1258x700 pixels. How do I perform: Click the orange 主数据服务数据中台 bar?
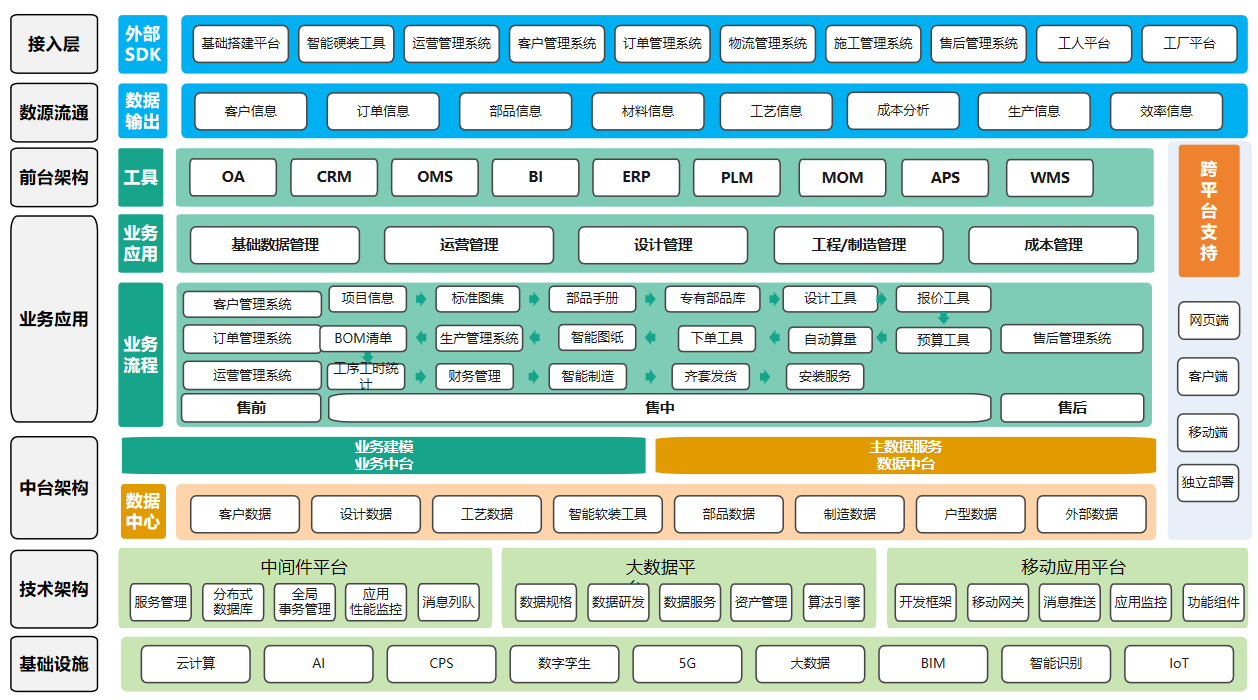coord(903,455)
